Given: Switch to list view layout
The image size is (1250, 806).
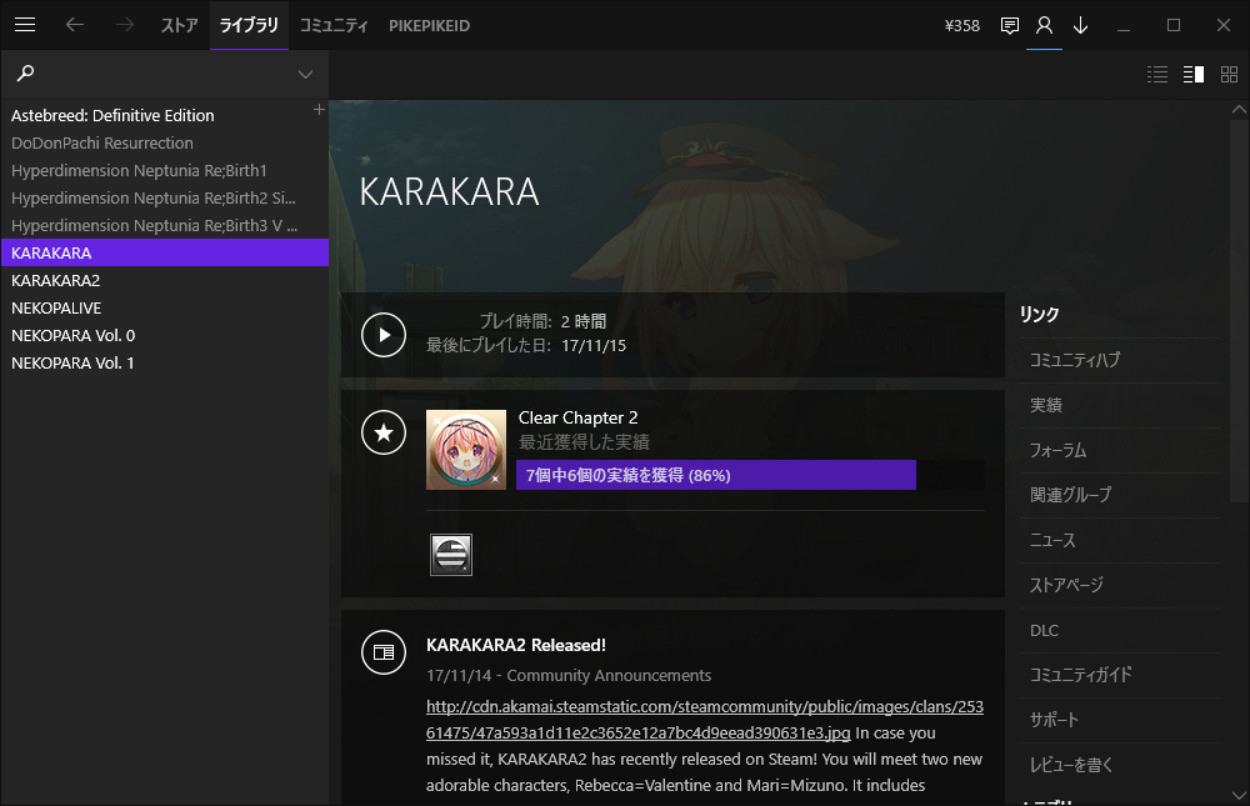Looking at the screenshot, I should point(1157,74).
